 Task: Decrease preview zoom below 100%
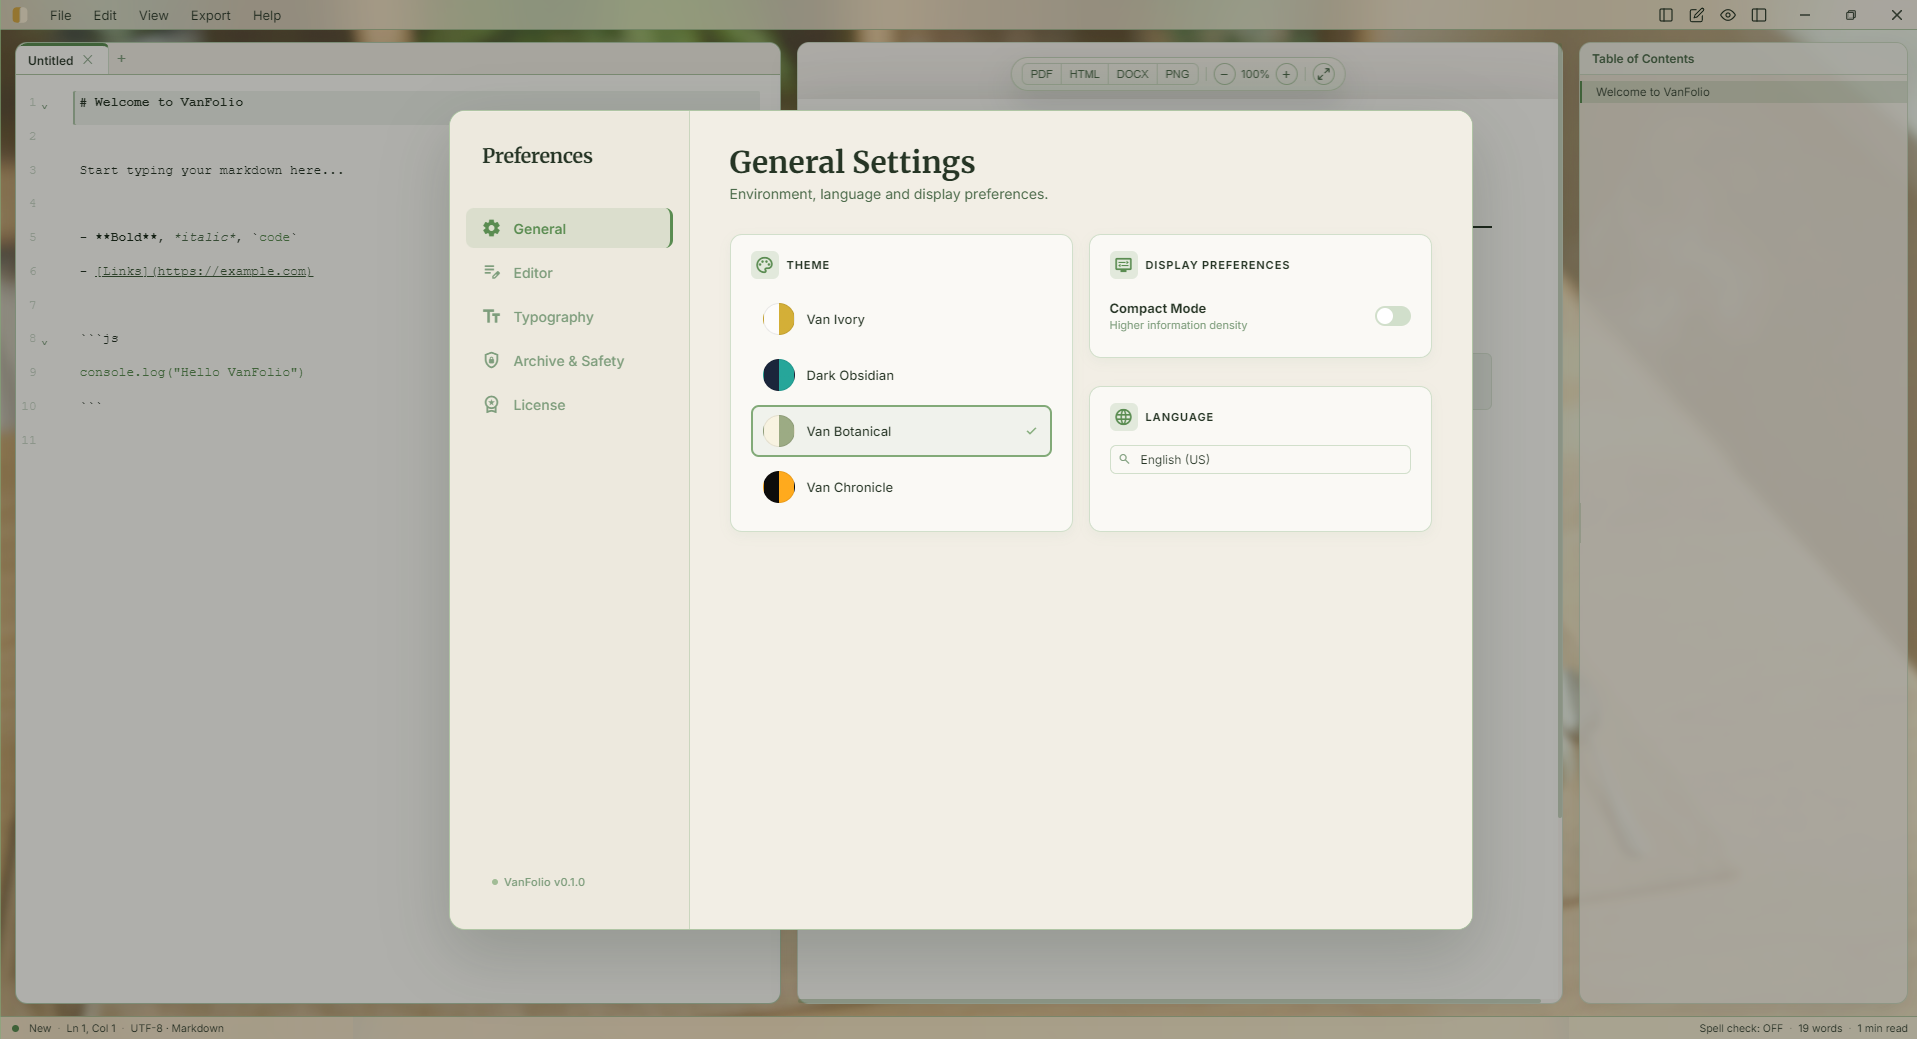tap(1223, 74)
